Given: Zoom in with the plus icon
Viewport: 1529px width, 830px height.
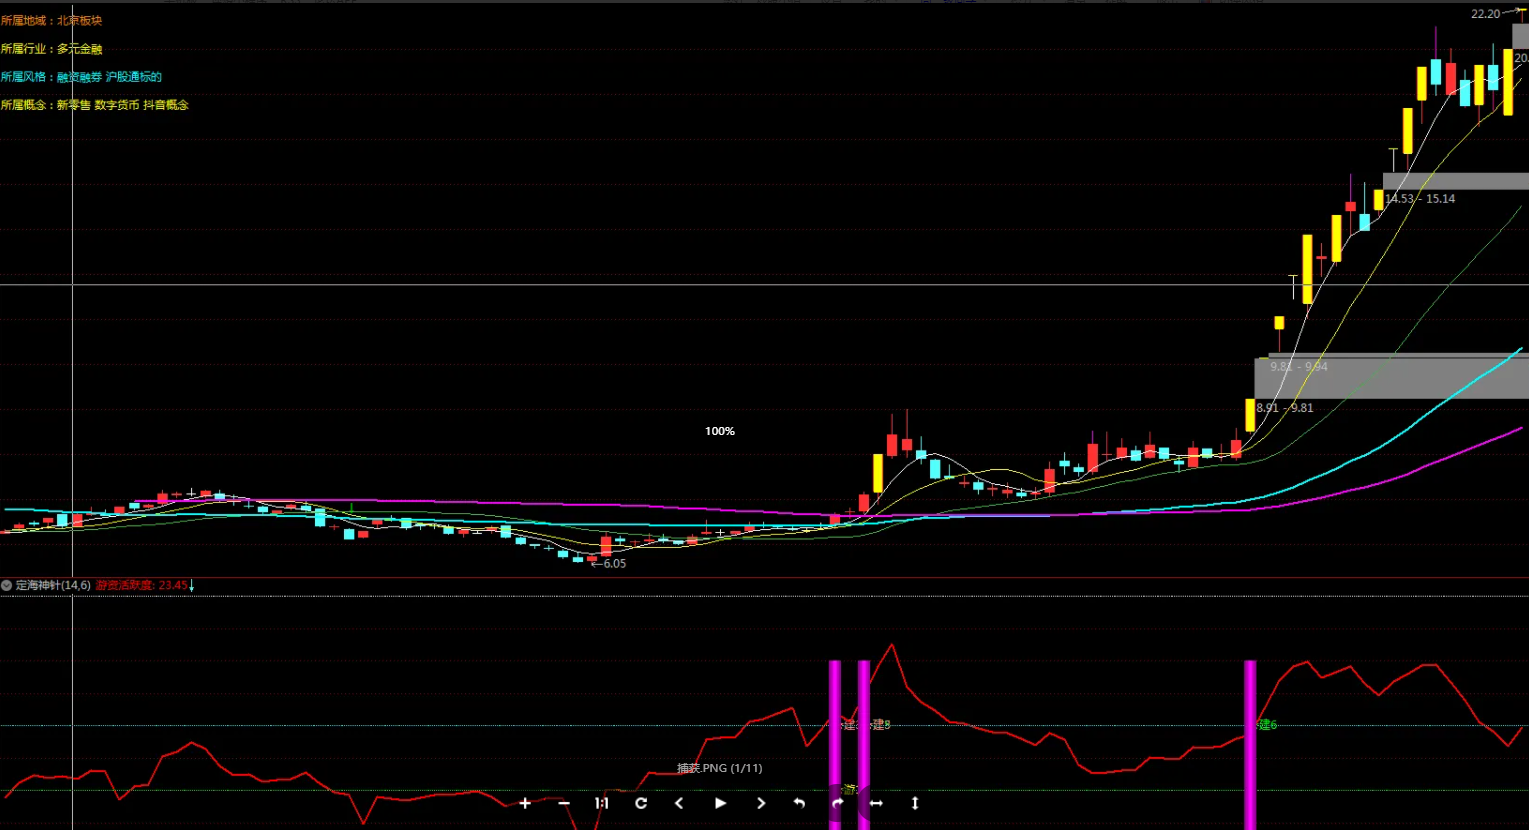Looking at the screenshot, I should 525,803.
